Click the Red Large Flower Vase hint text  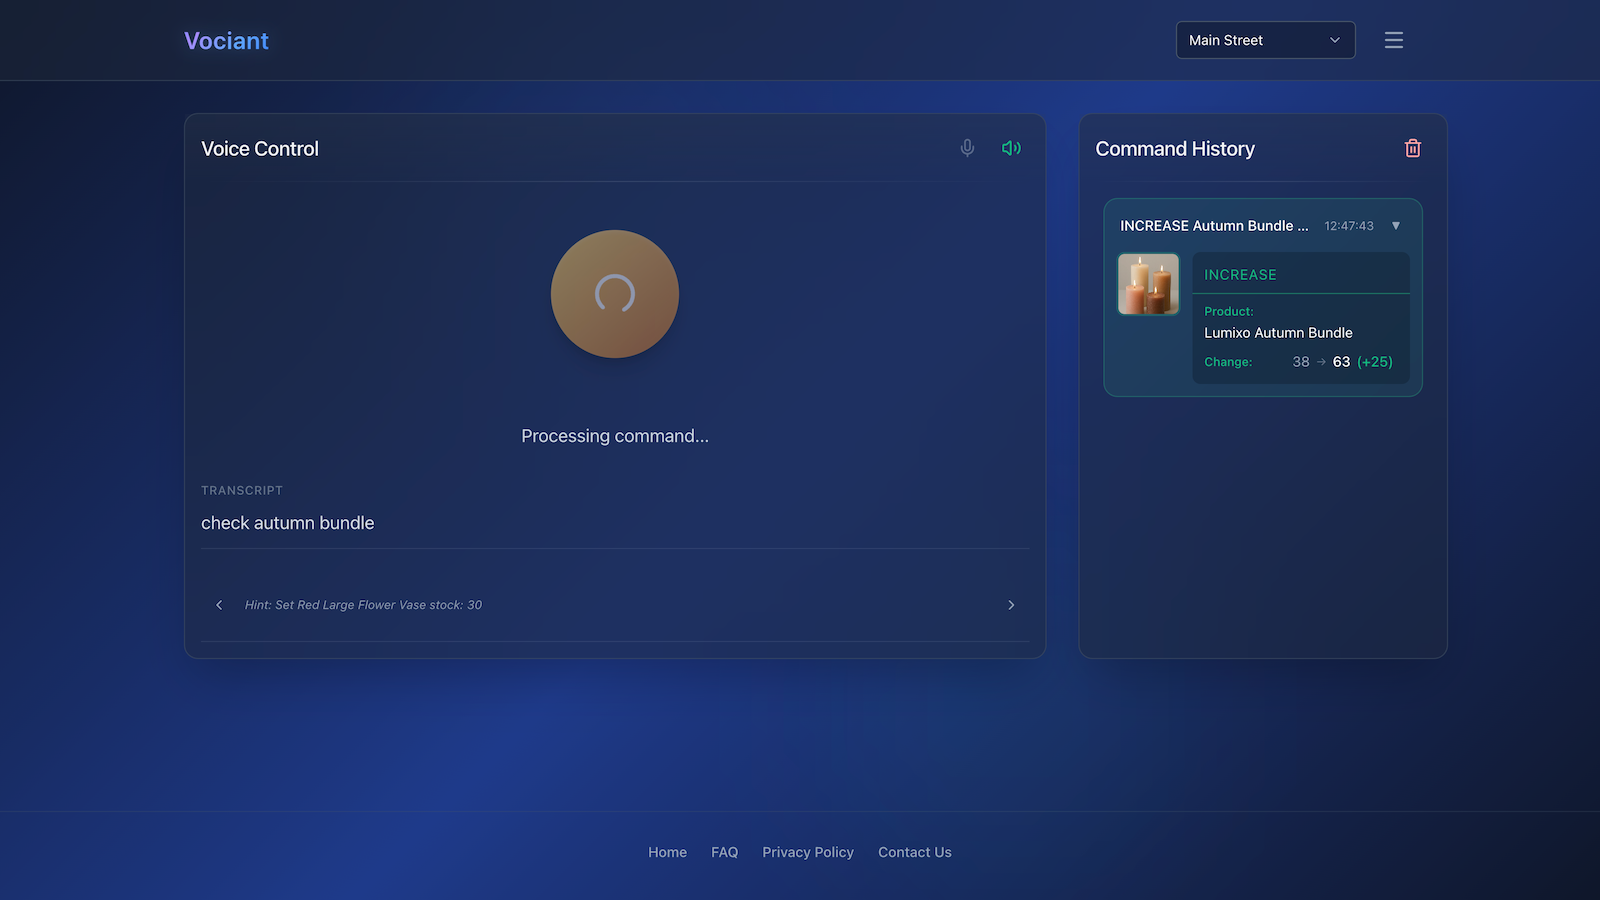pyautogui.click(x=363, y=605)
